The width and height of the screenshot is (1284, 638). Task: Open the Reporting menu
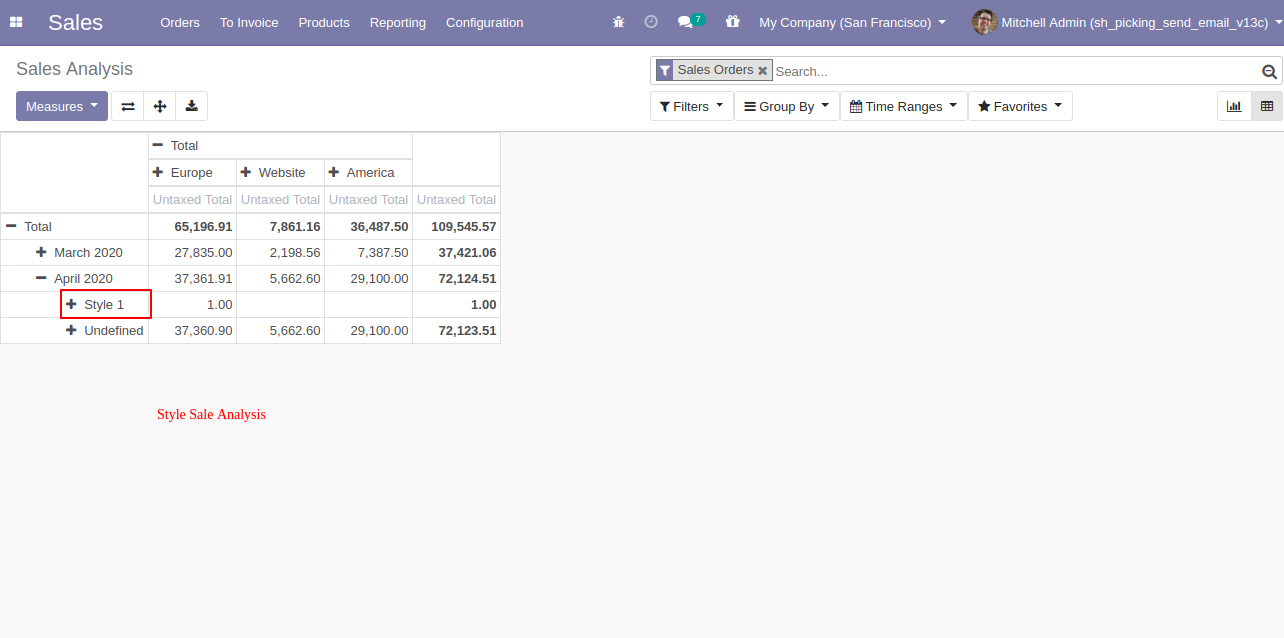pyautogui.click(x=398, y=22)
